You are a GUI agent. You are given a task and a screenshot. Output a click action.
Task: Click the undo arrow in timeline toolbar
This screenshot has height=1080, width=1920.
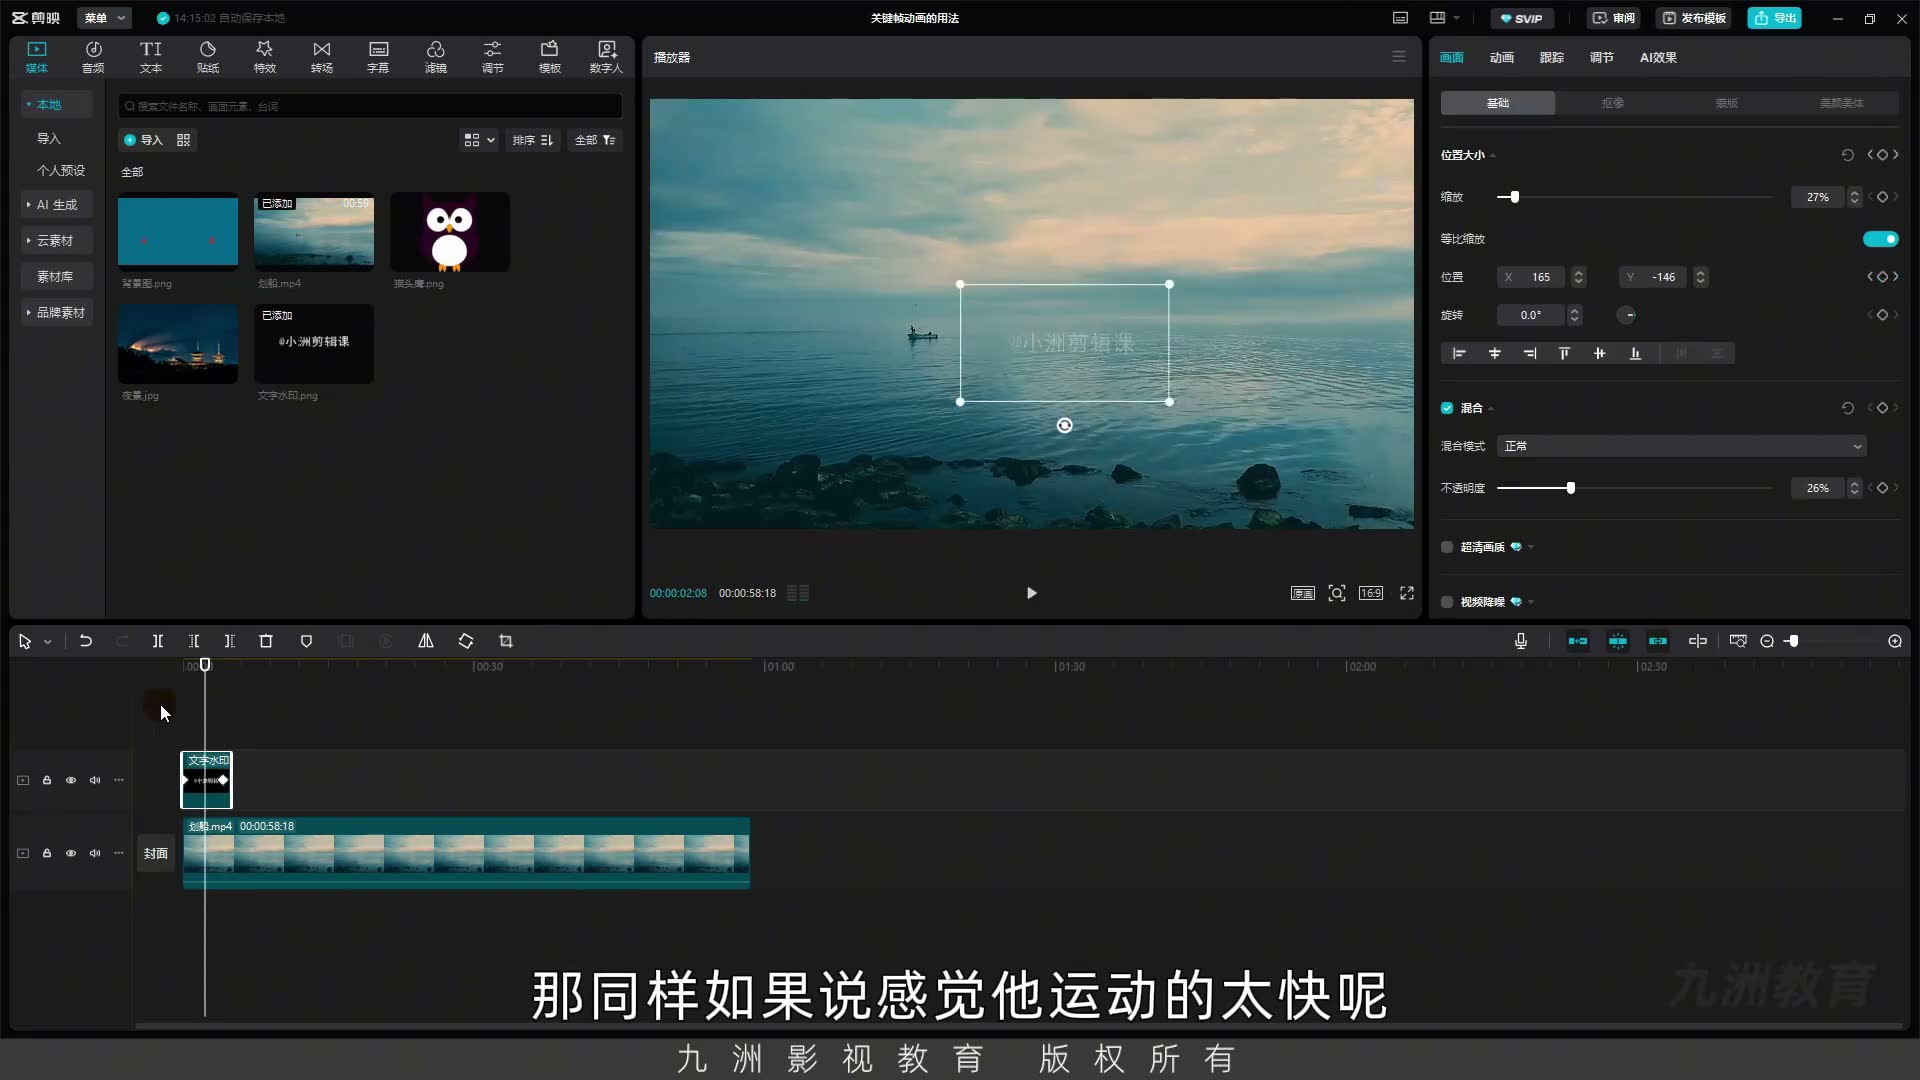(86, 641)
